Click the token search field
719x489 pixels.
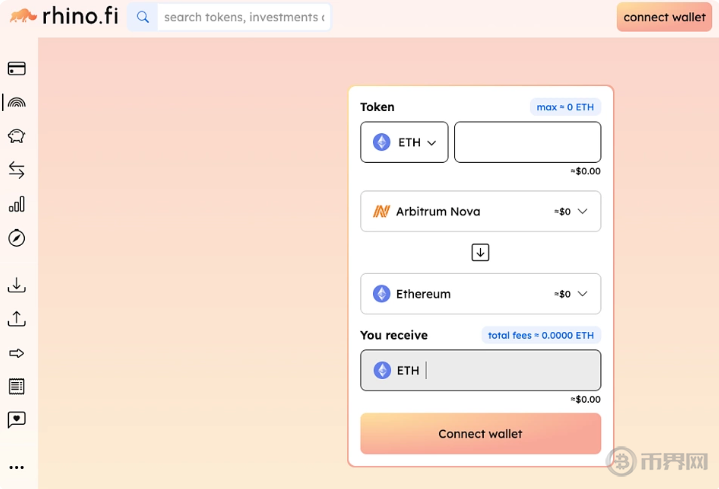tap(243, 17)
